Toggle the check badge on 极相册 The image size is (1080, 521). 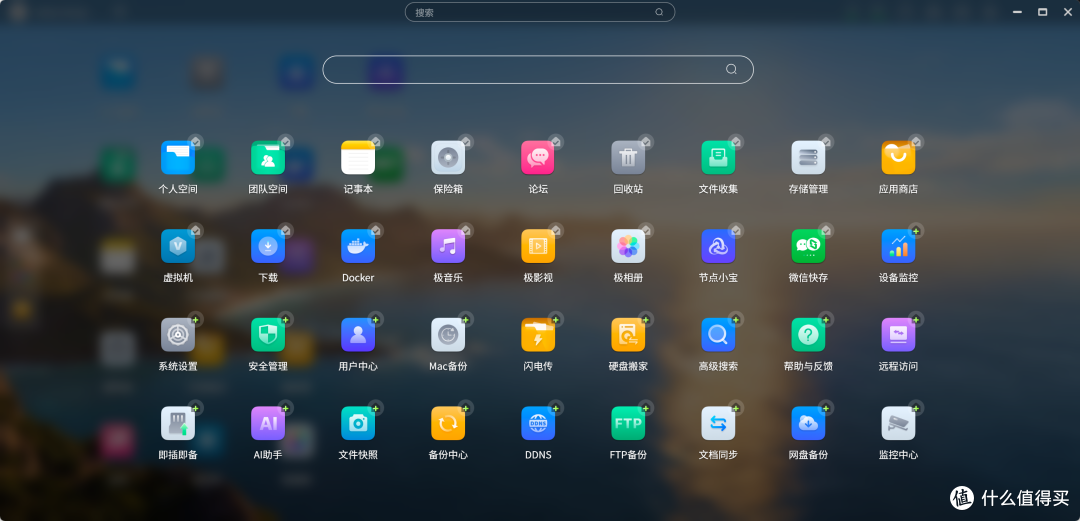click(645, 231)
